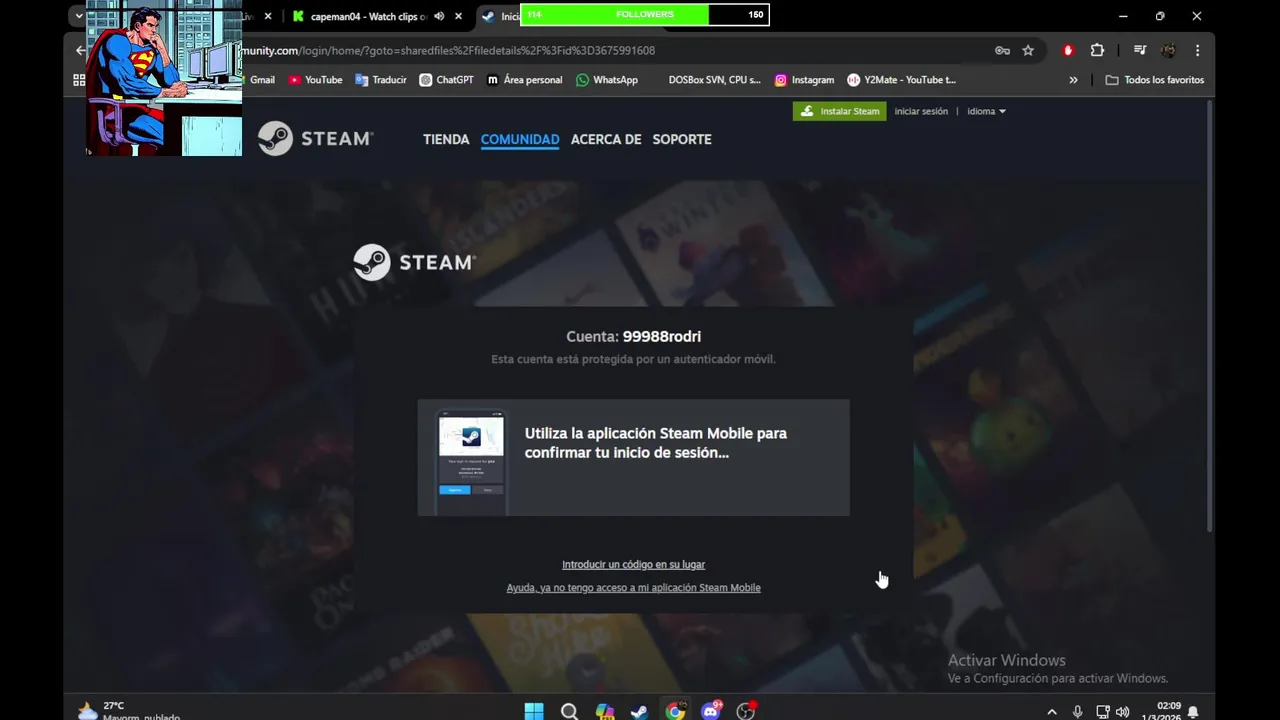Close the first browser tab
1280x720 pixels.
tap(267, 16)
